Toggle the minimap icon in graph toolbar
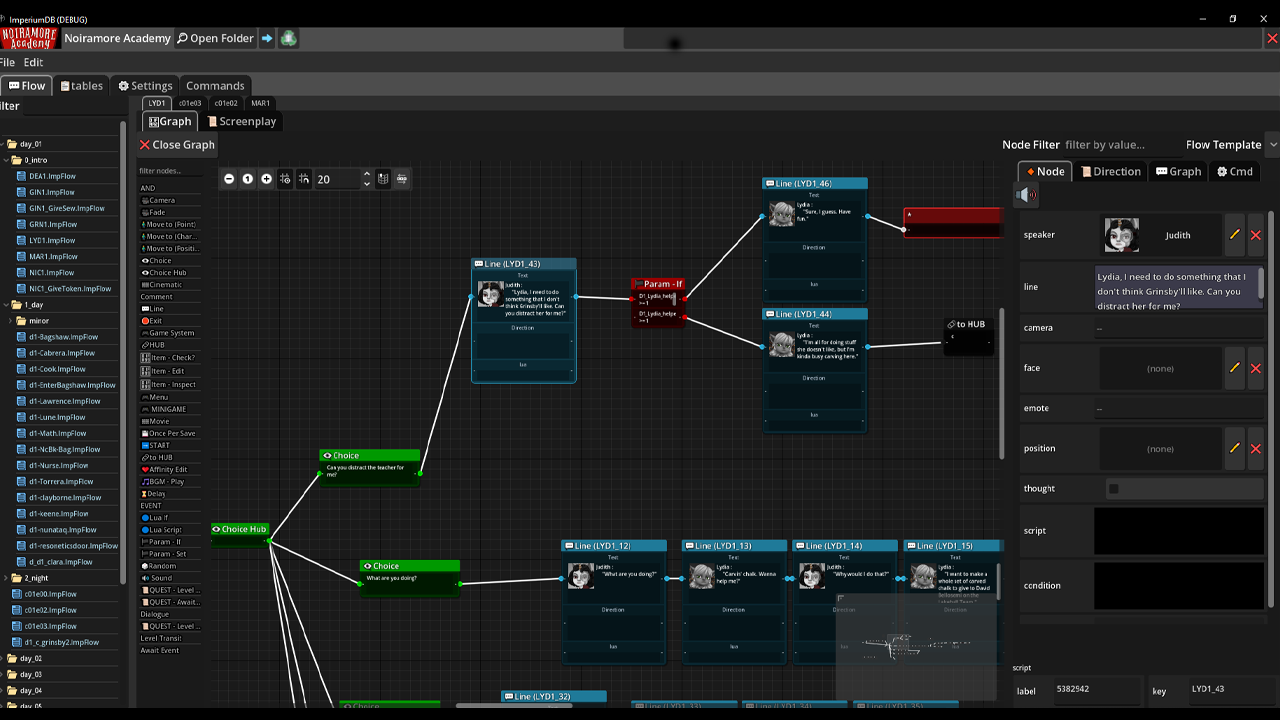Screen dimensions: 1280x720 [x=383, y=179]
